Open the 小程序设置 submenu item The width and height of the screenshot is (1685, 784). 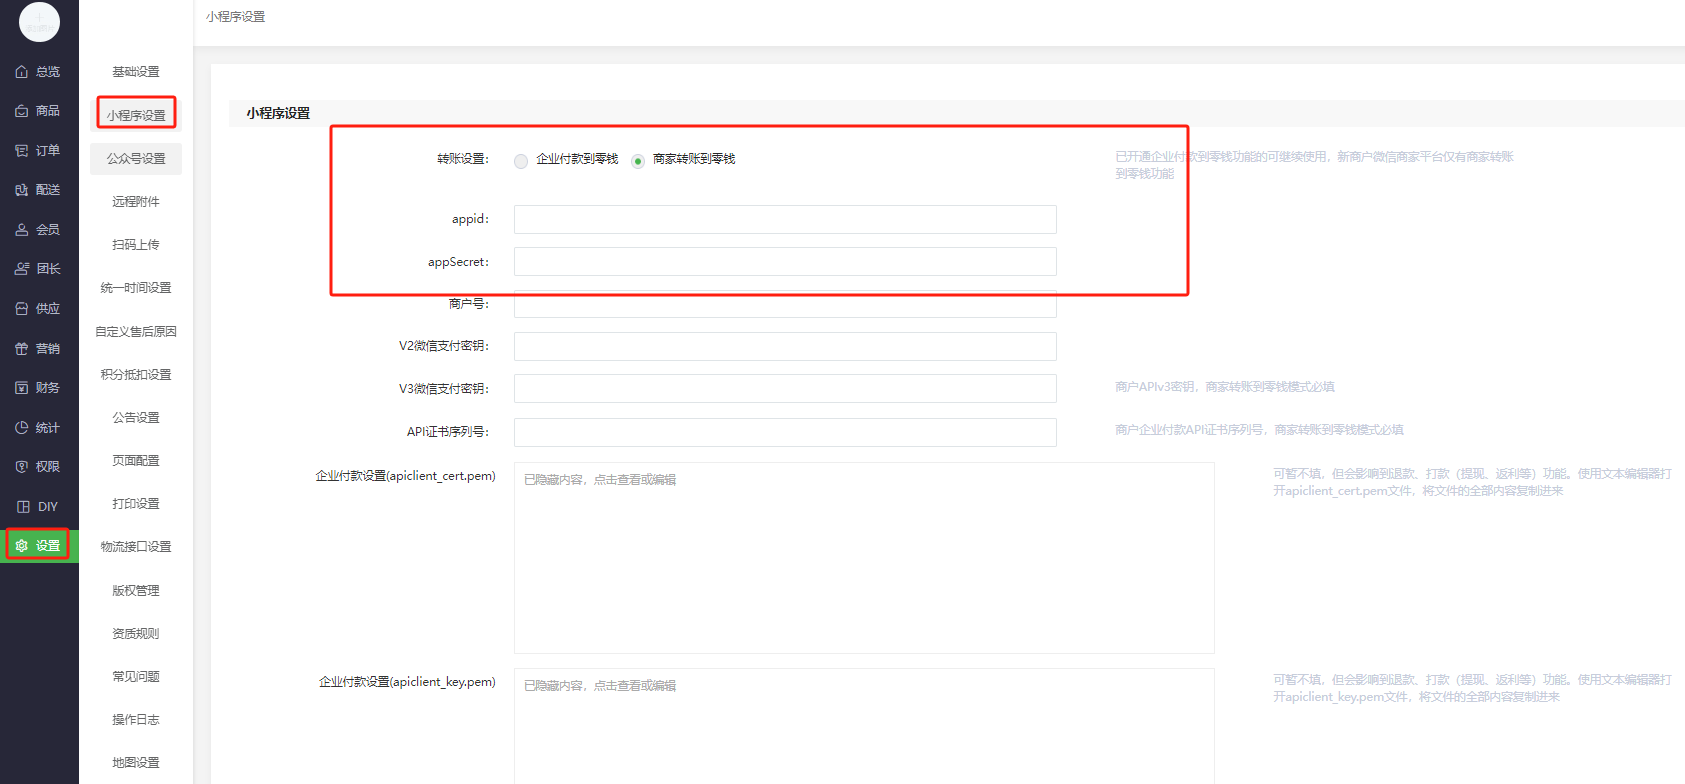click(x=136, y=115)
